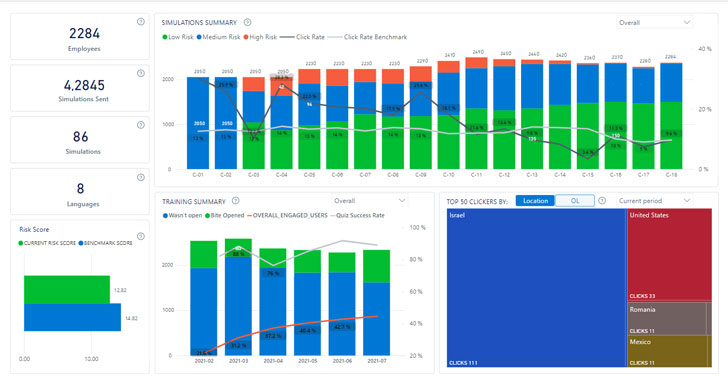728x386 pixels.
Task: Select Israel tile in clickers treemap
Action: click(536, 288)
